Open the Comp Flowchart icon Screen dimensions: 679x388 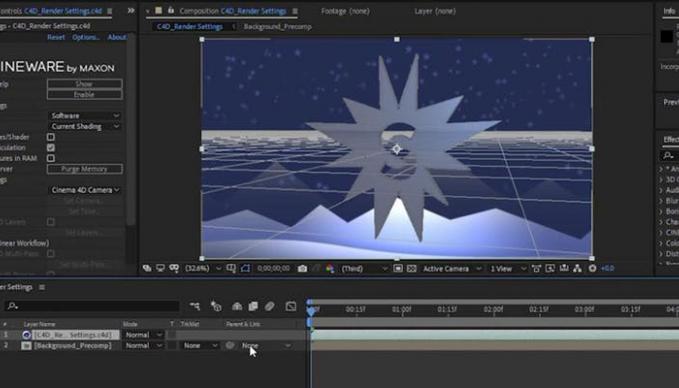point(577,268)
